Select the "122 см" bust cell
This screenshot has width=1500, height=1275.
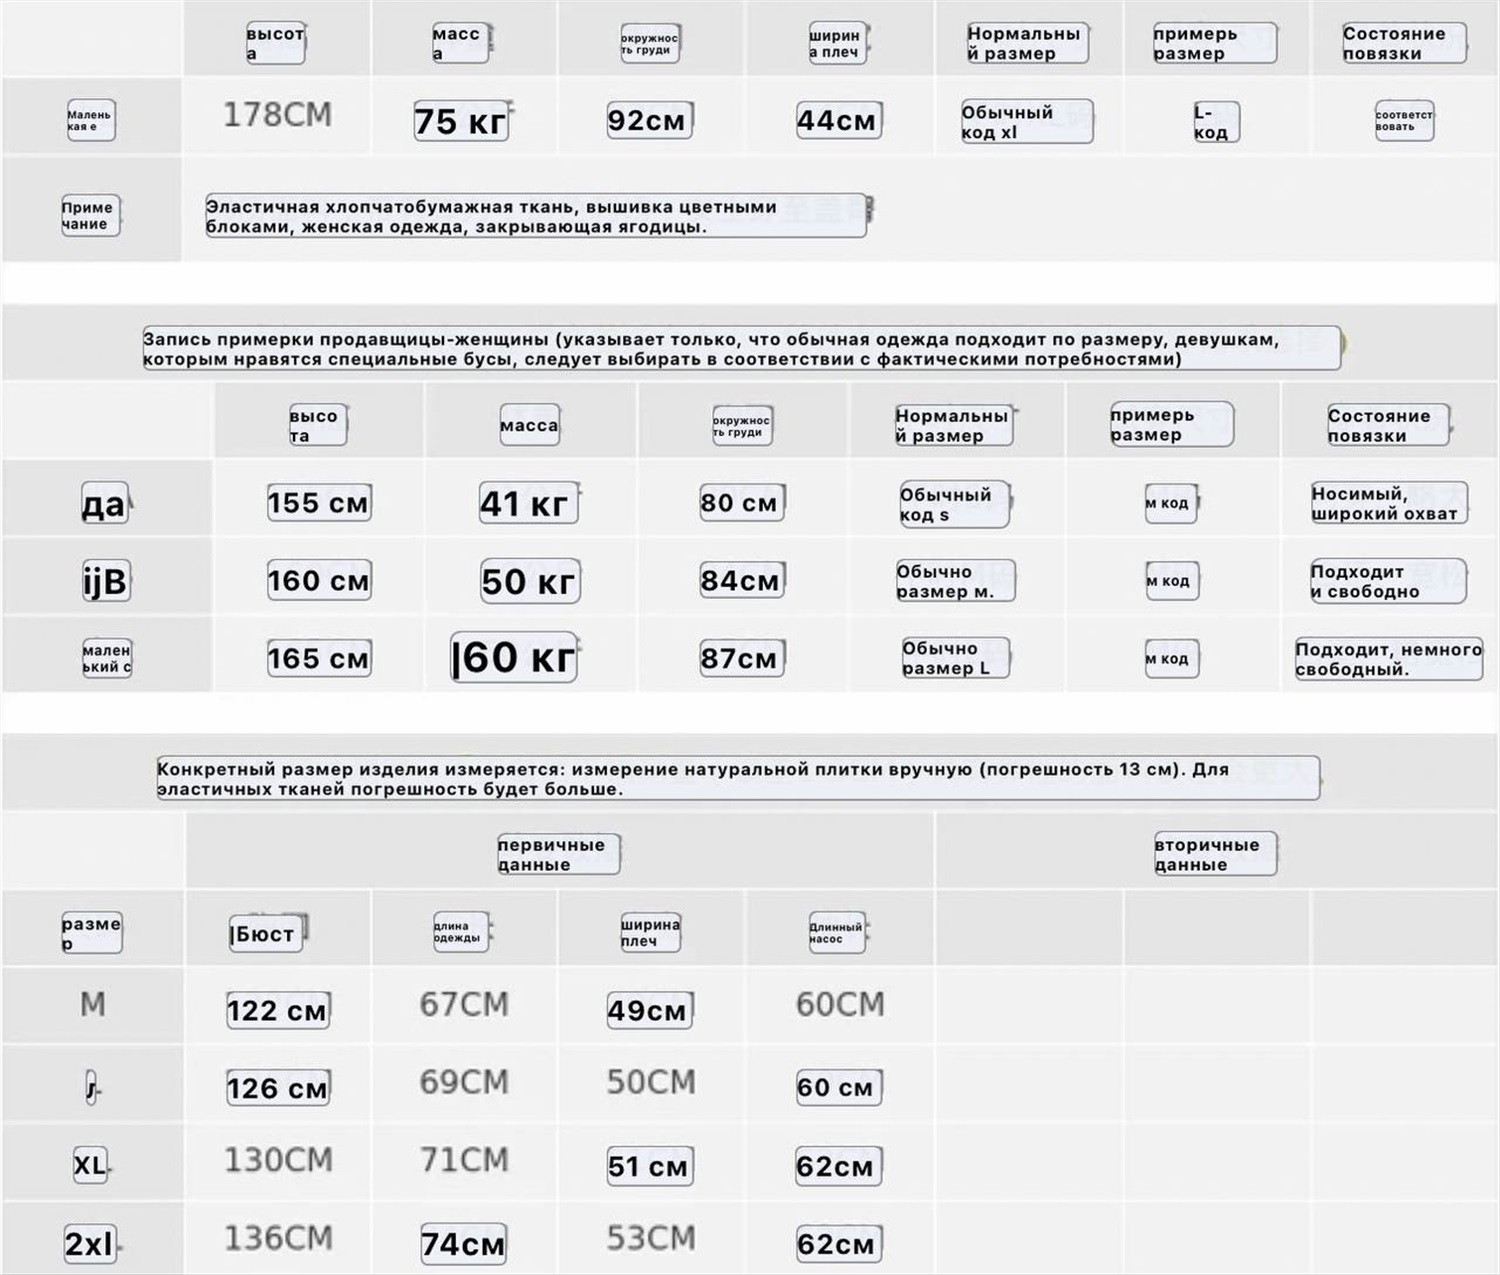[x=278, y=1010]
